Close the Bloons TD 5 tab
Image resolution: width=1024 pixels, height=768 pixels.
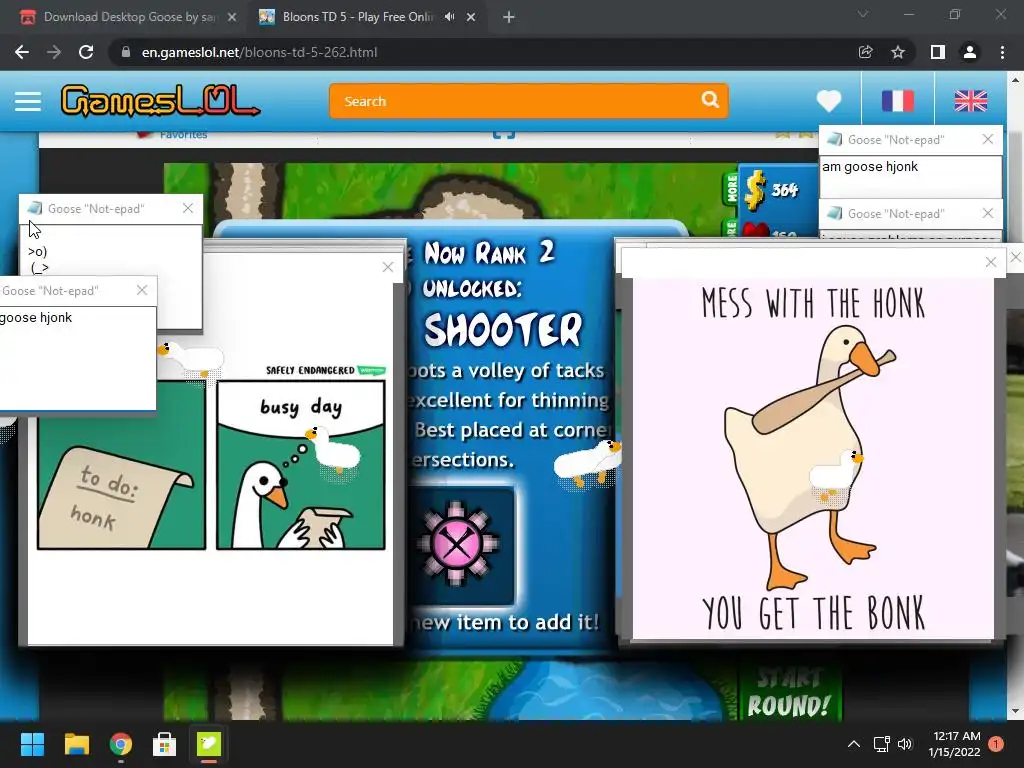pyautogui.click(x=471, y=18)
